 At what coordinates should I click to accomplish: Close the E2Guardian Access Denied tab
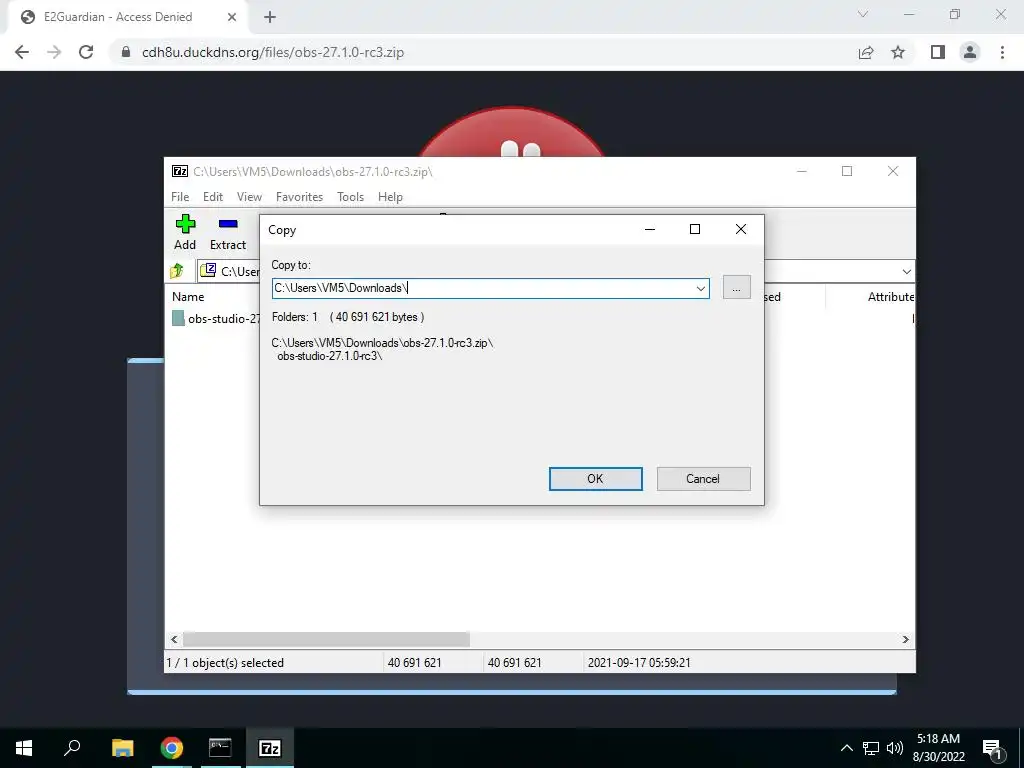pos(232,18)
